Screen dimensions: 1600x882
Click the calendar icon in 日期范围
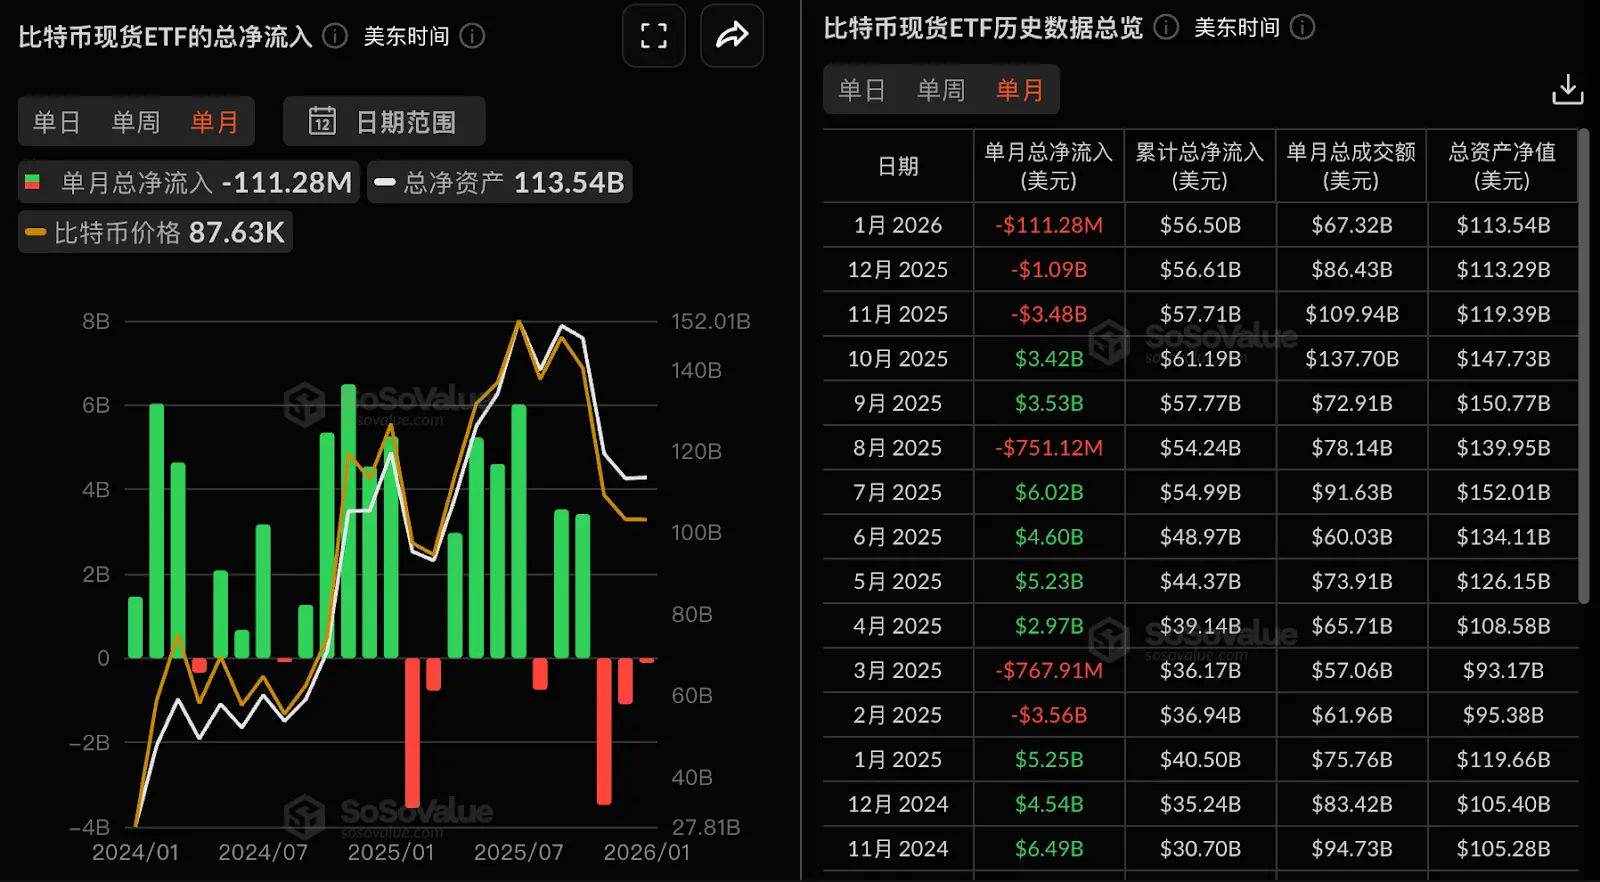(x=322, y=122)
